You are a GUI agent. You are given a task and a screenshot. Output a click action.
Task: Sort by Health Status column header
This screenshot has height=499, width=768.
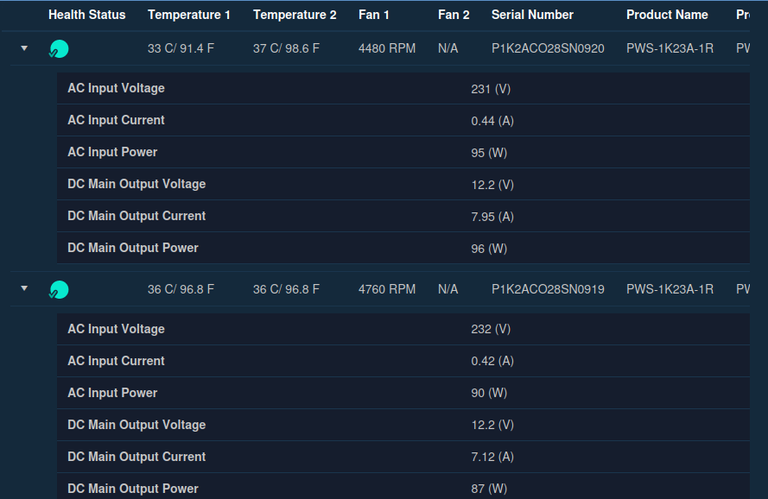click(x=87, y=15)
